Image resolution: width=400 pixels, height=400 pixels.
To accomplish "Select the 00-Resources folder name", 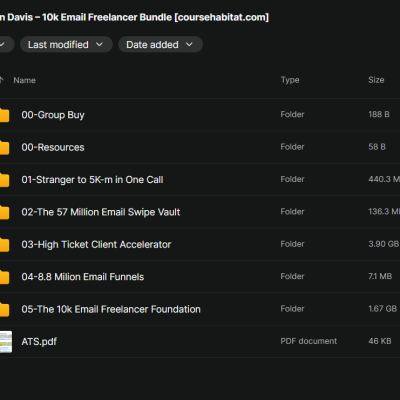I will 53,147.
